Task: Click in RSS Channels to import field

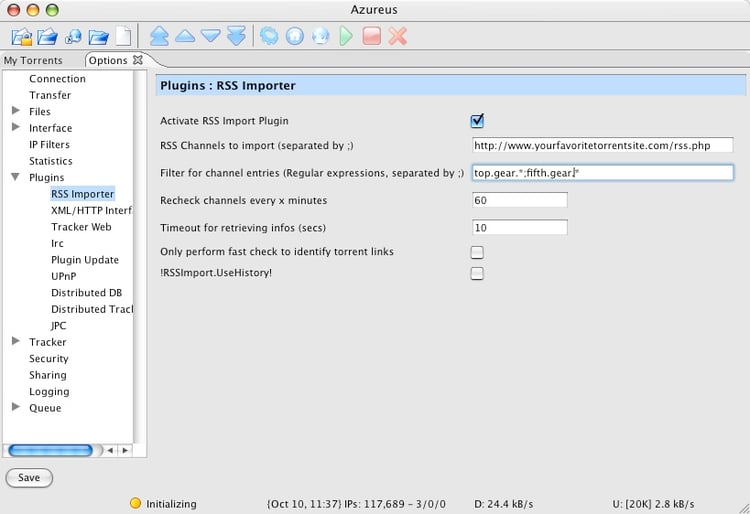Action: pyautogui.click(x=603, y=145)
